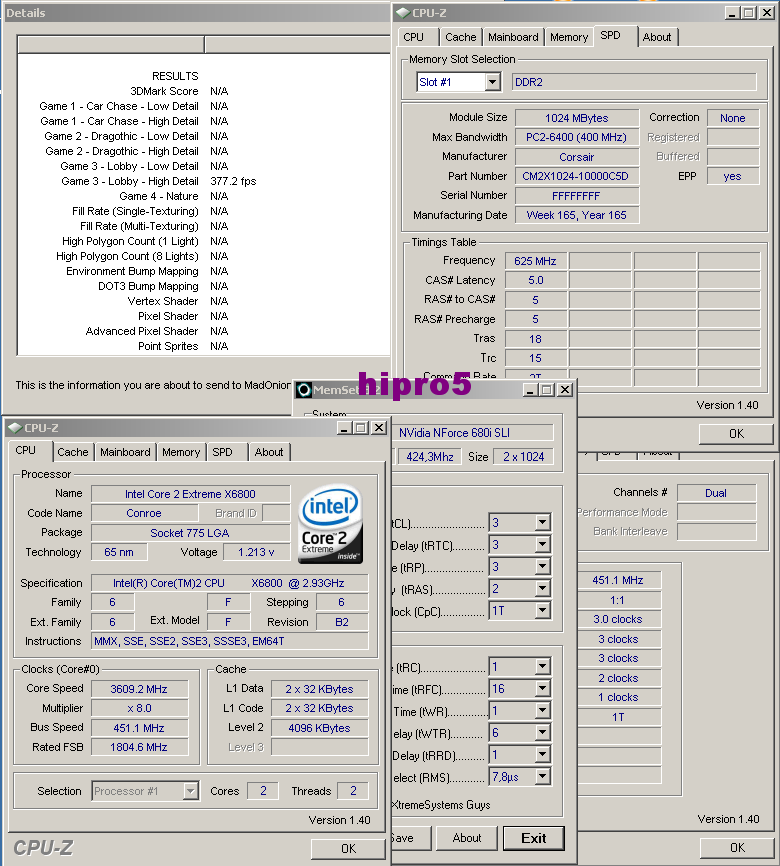Open the tWR dropdown in MemSet
Viewport: 780px width, 866px height.
coord(542,711)
